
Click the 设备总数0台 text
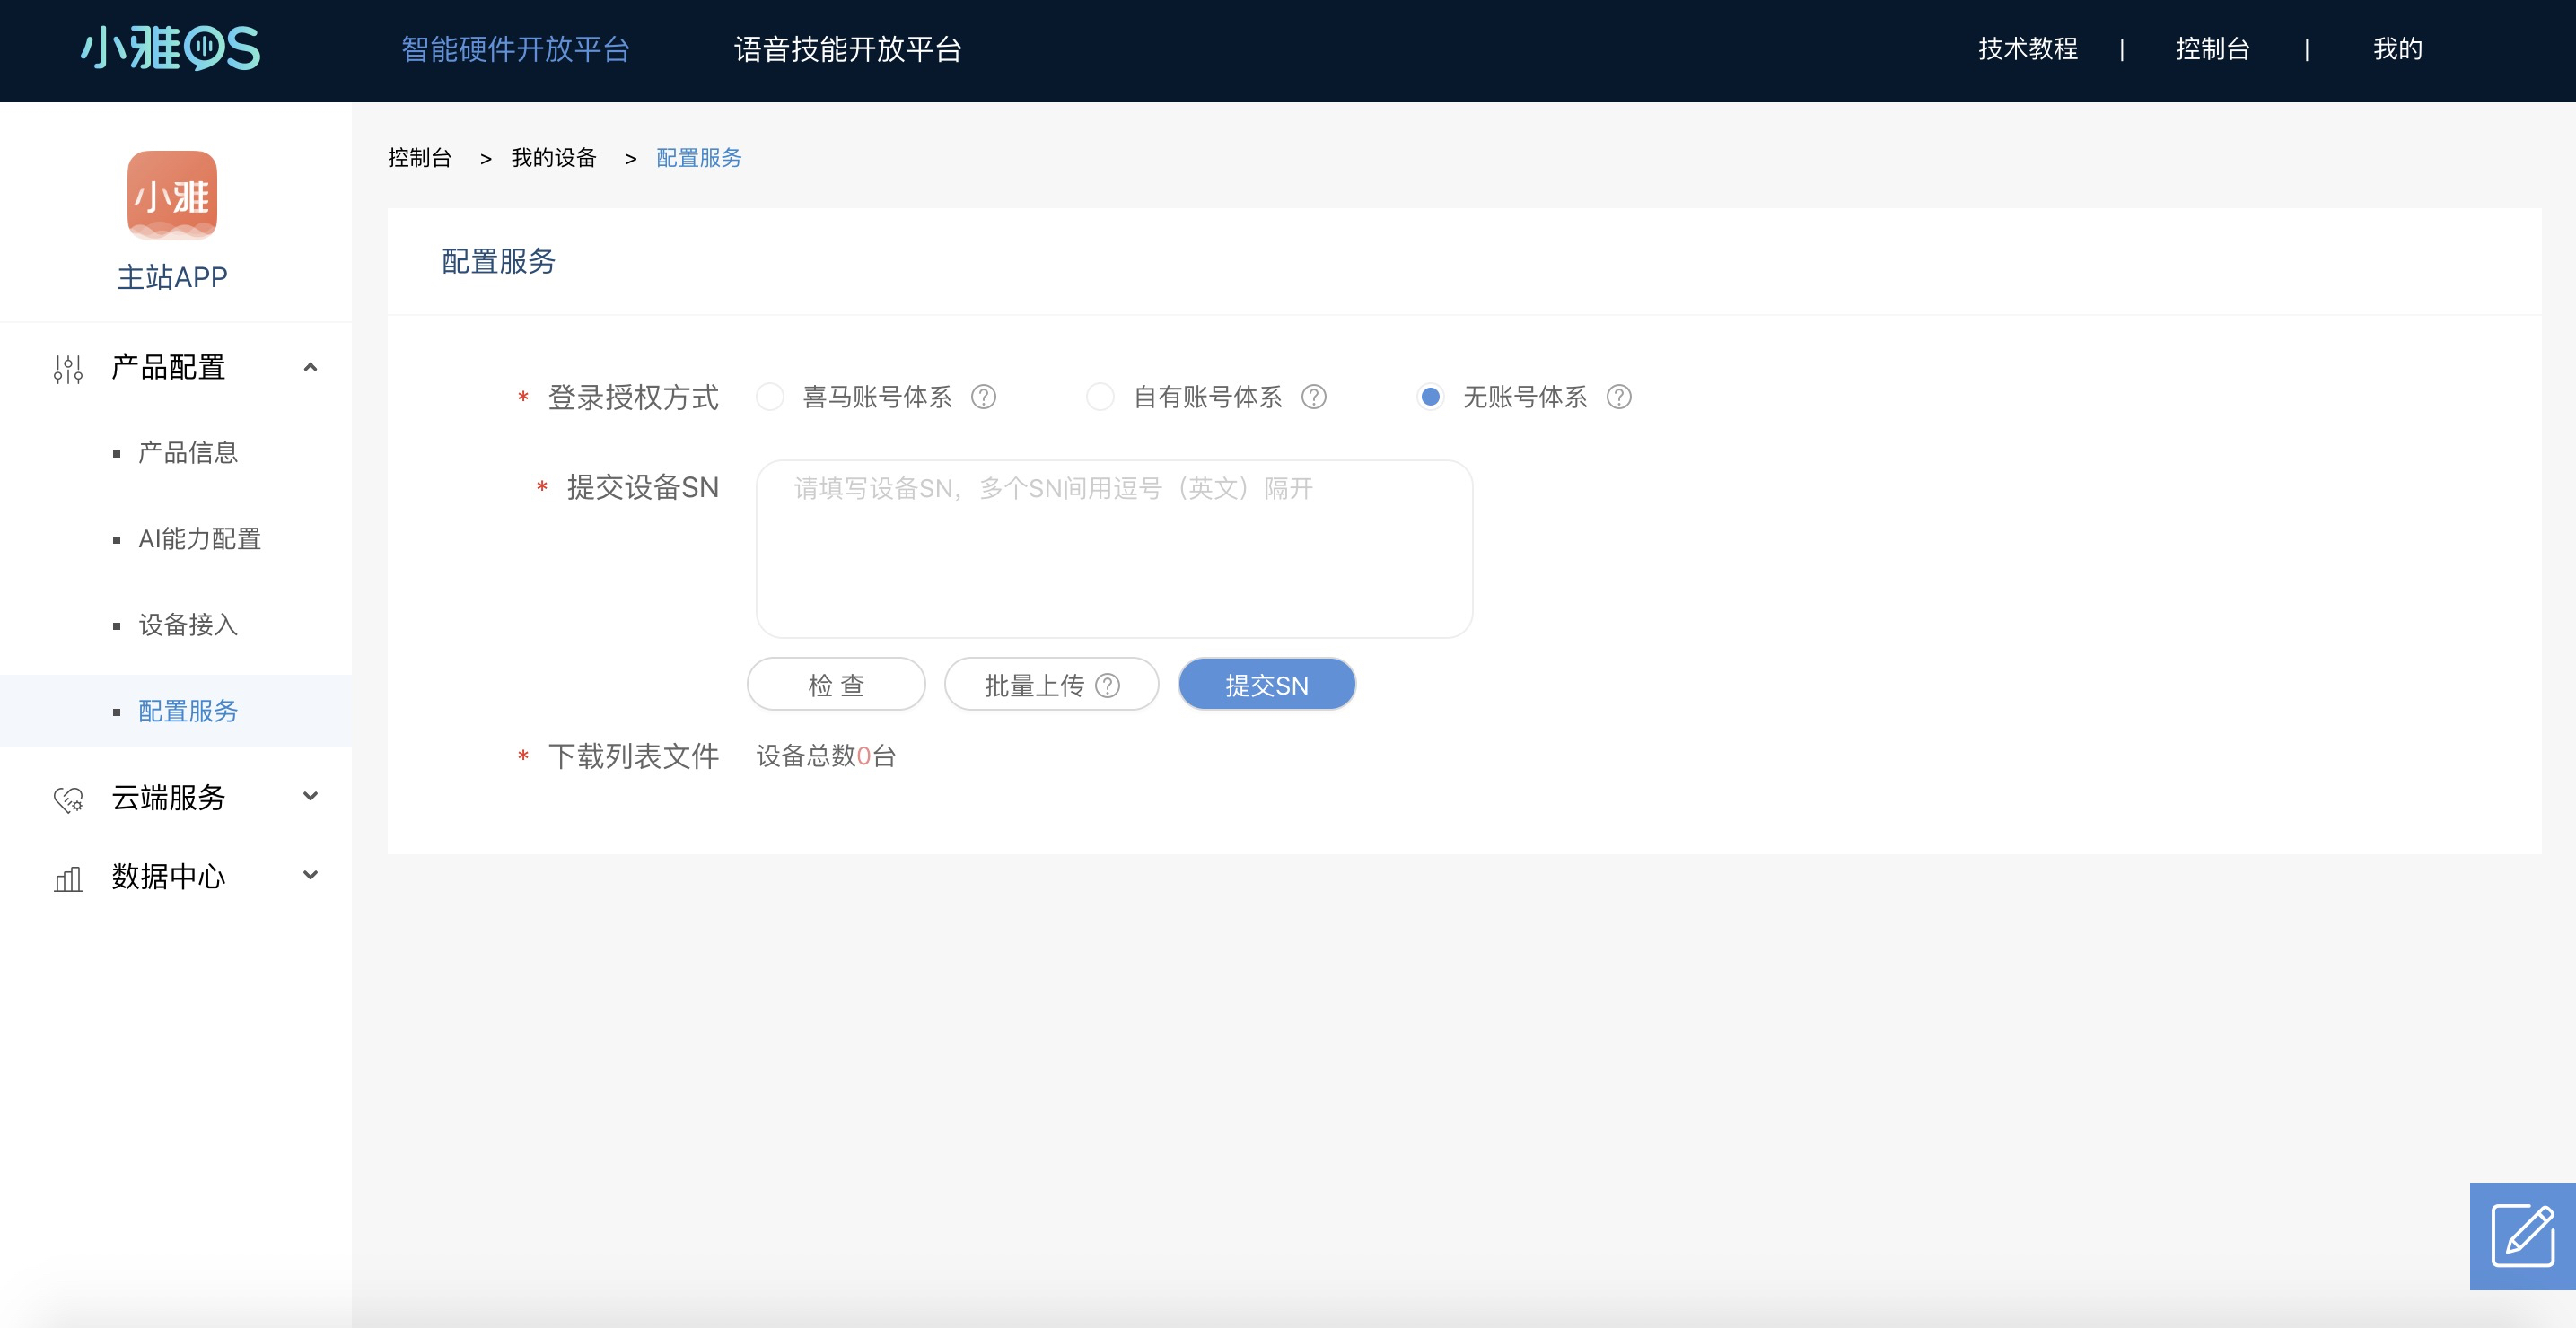pos(826,756)
